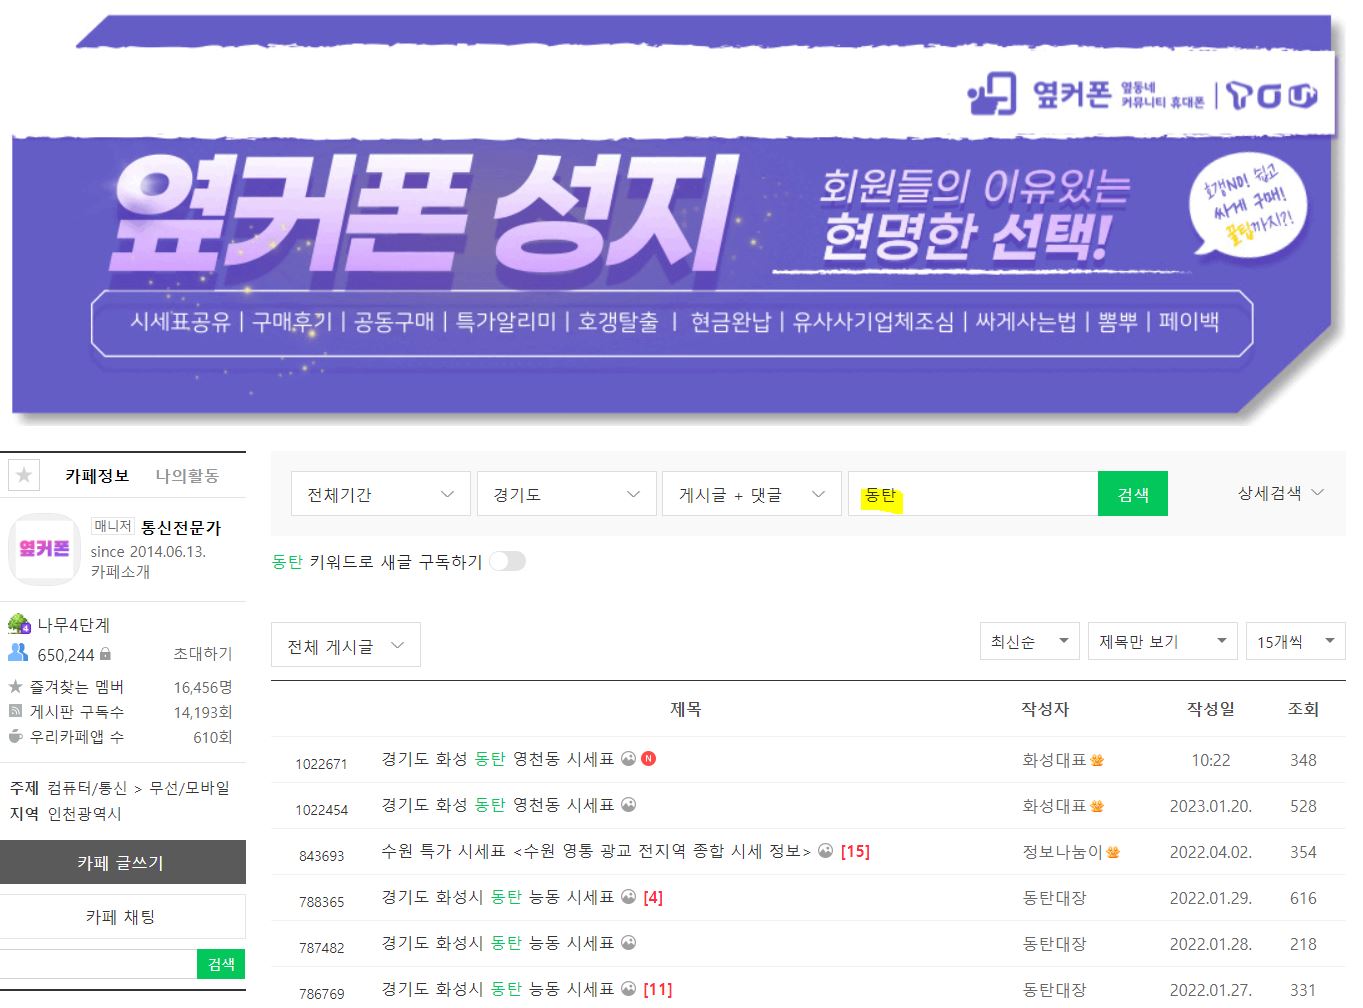
Task: Click the 무선/모바일 topic link
Action: pos(189,788)
